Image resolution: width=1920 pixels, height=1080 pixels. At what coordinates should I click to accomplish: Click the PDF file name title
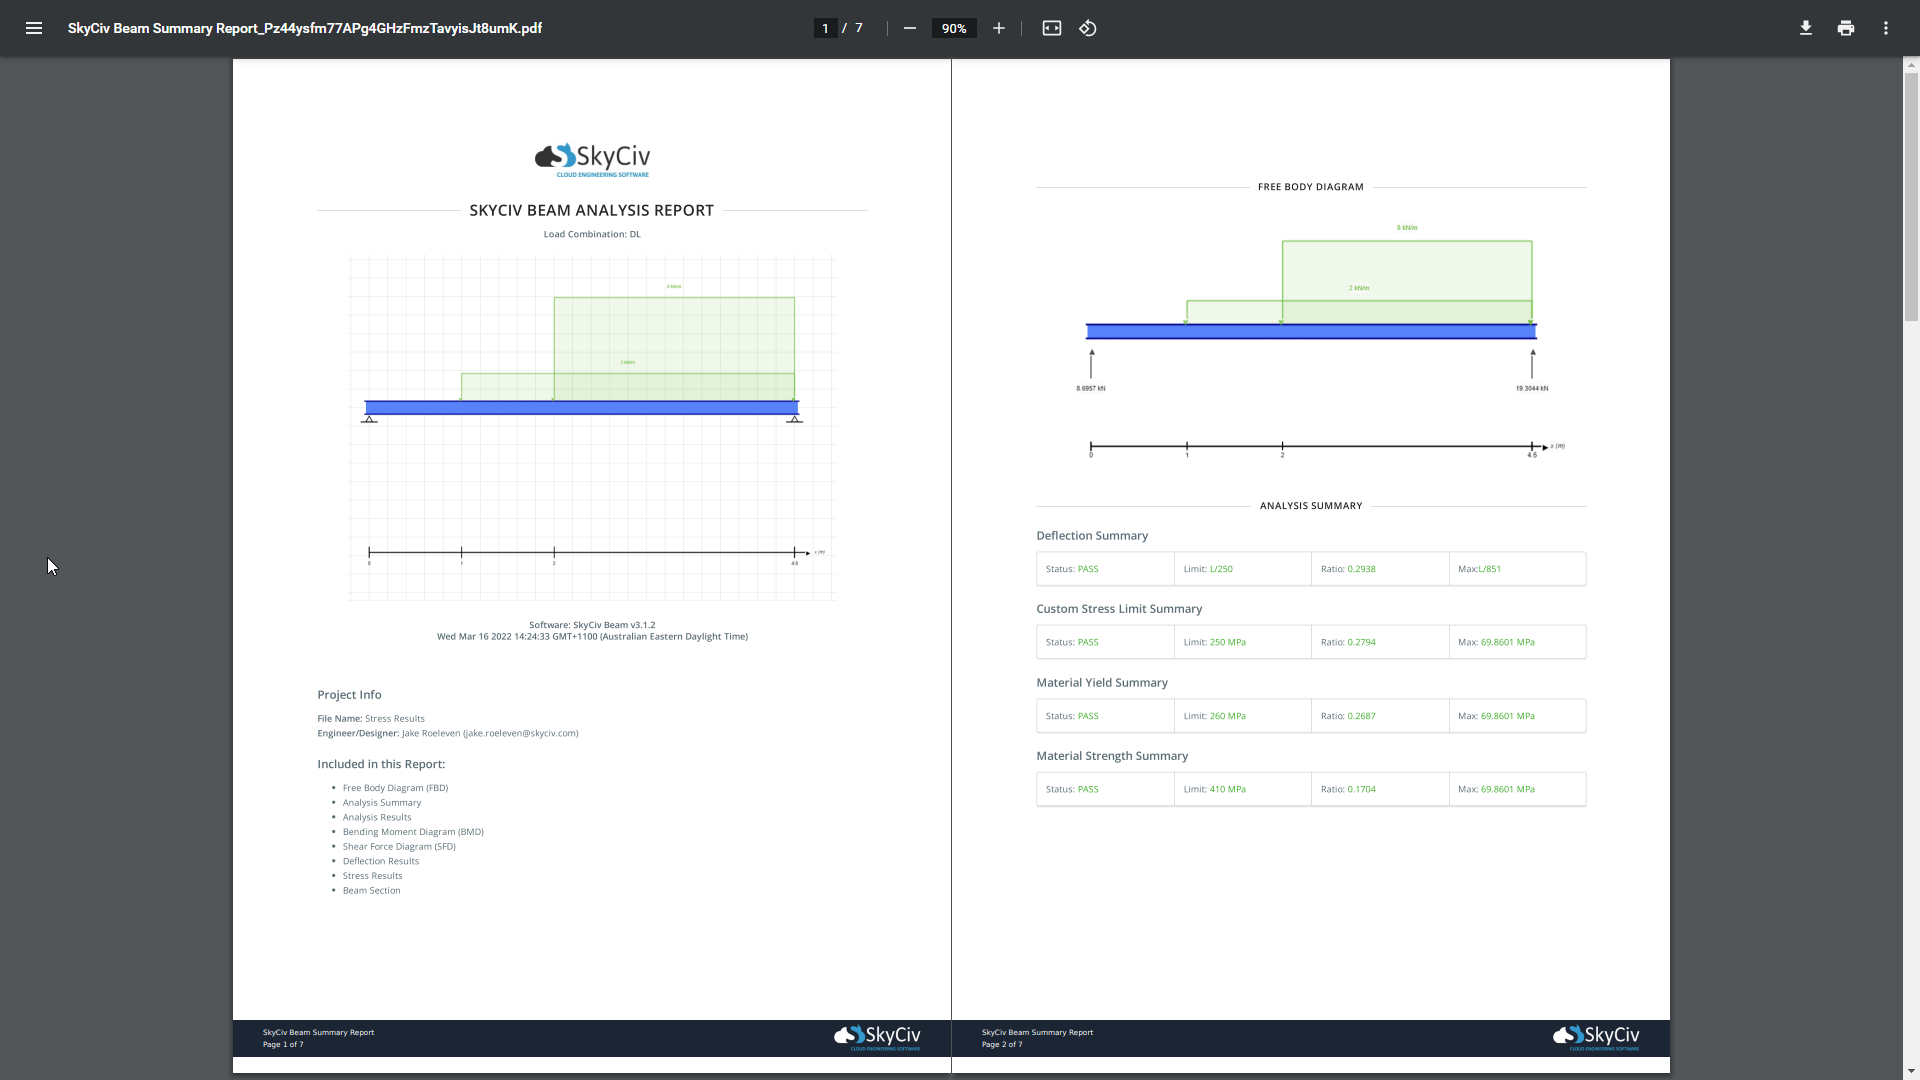coord(304,28)
